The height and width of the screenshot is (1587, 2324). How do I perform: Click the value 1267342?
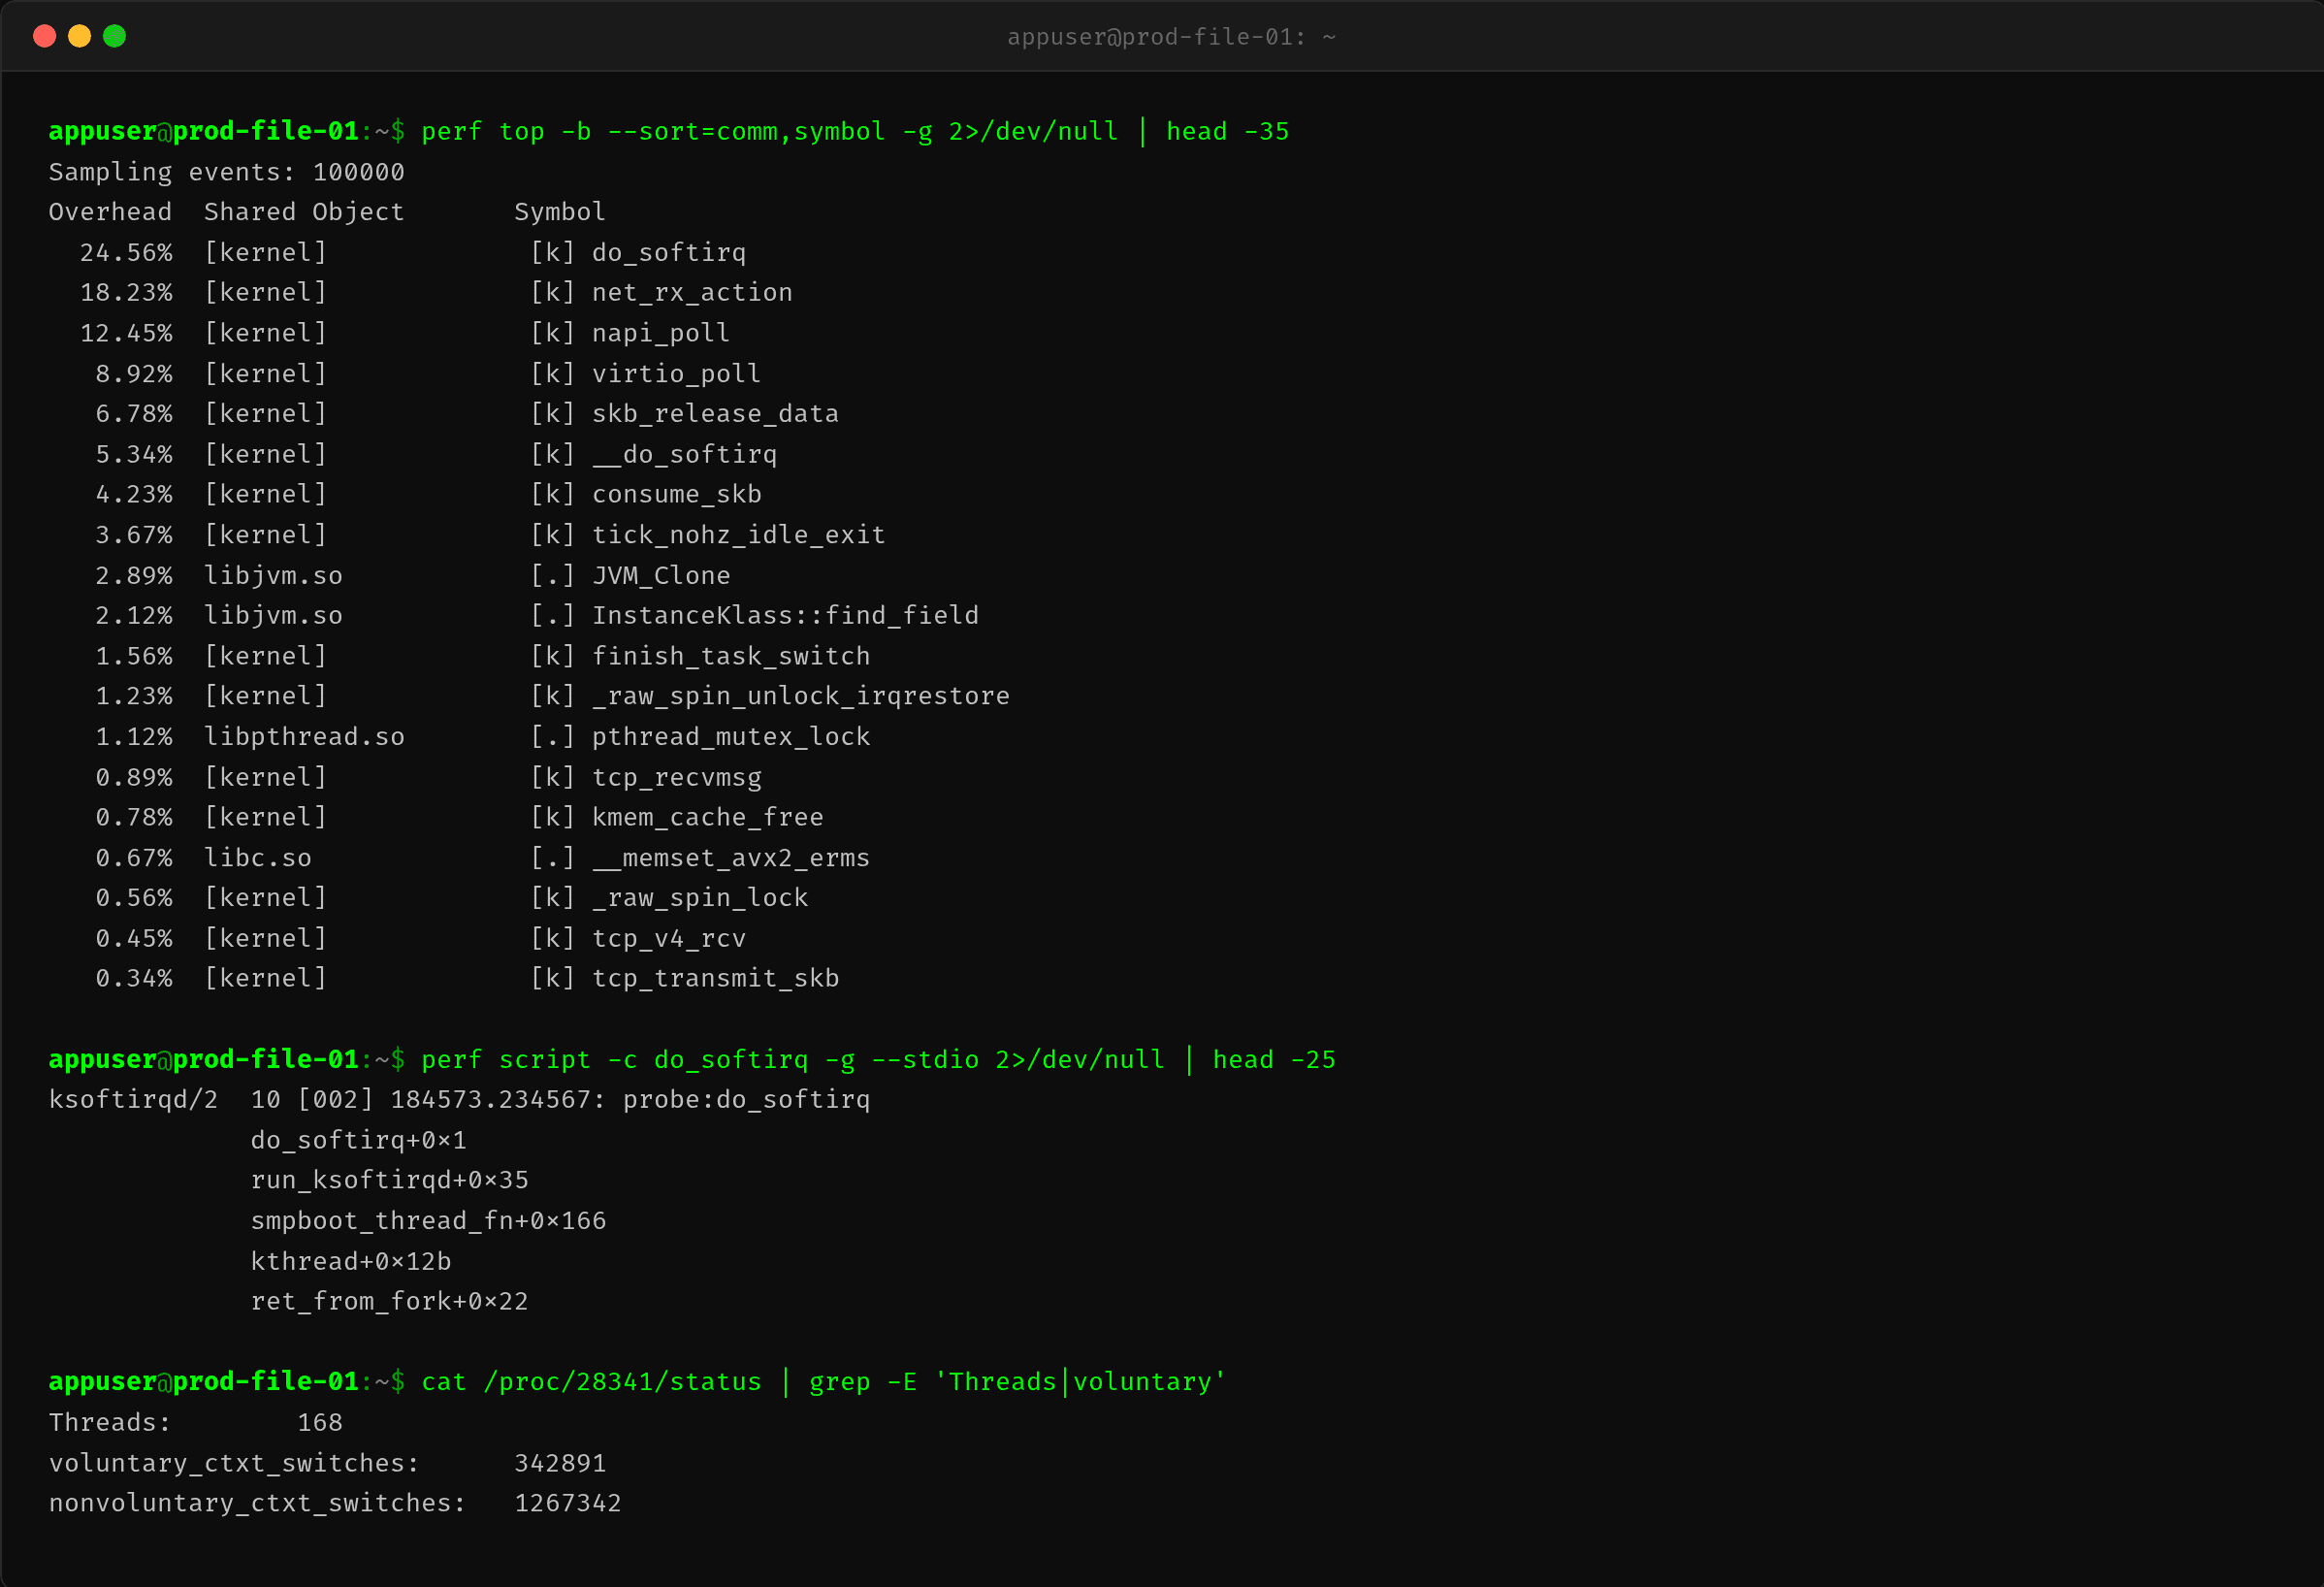(x=568, y=1503)
